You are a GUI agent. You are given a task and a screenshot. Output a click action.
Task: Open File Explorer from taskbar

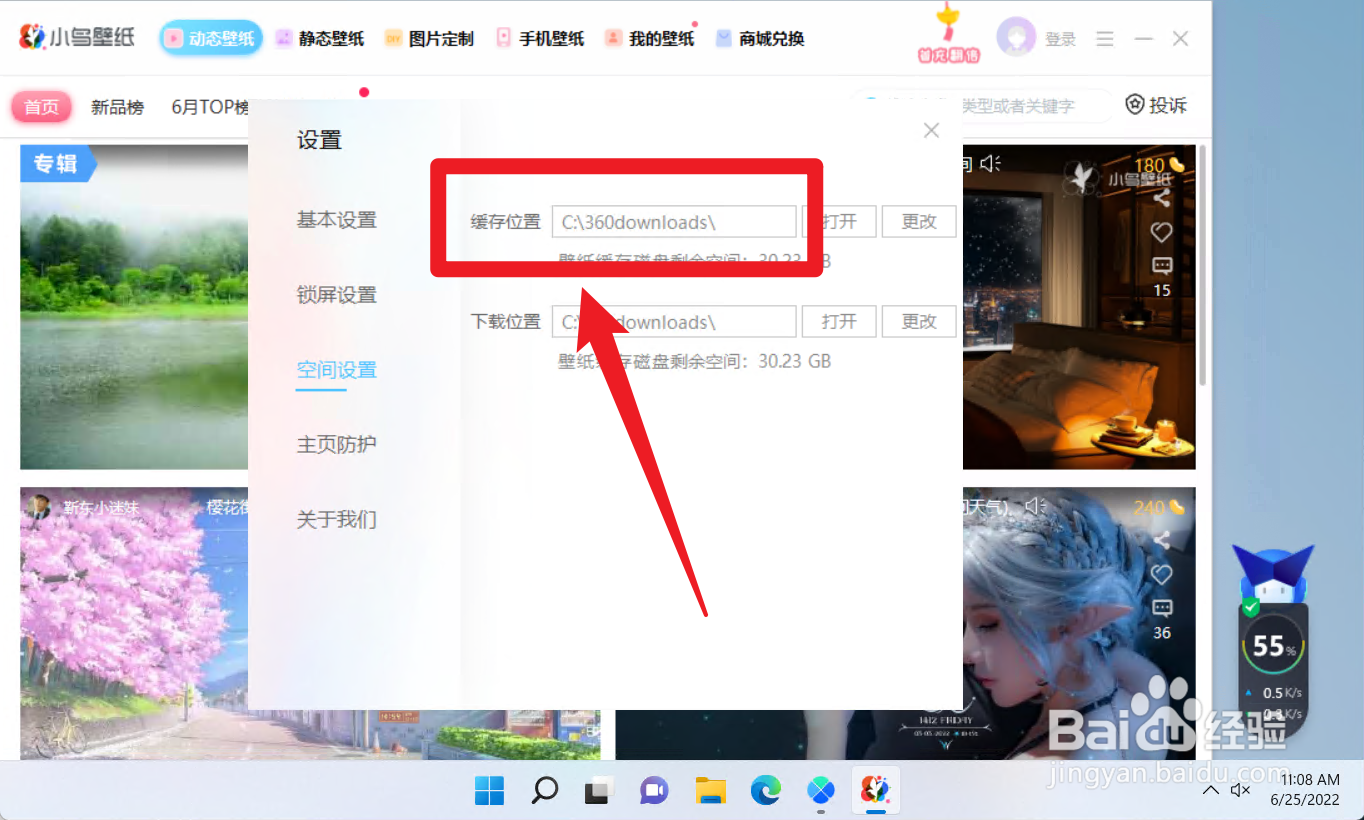click(x=710, y=791)
